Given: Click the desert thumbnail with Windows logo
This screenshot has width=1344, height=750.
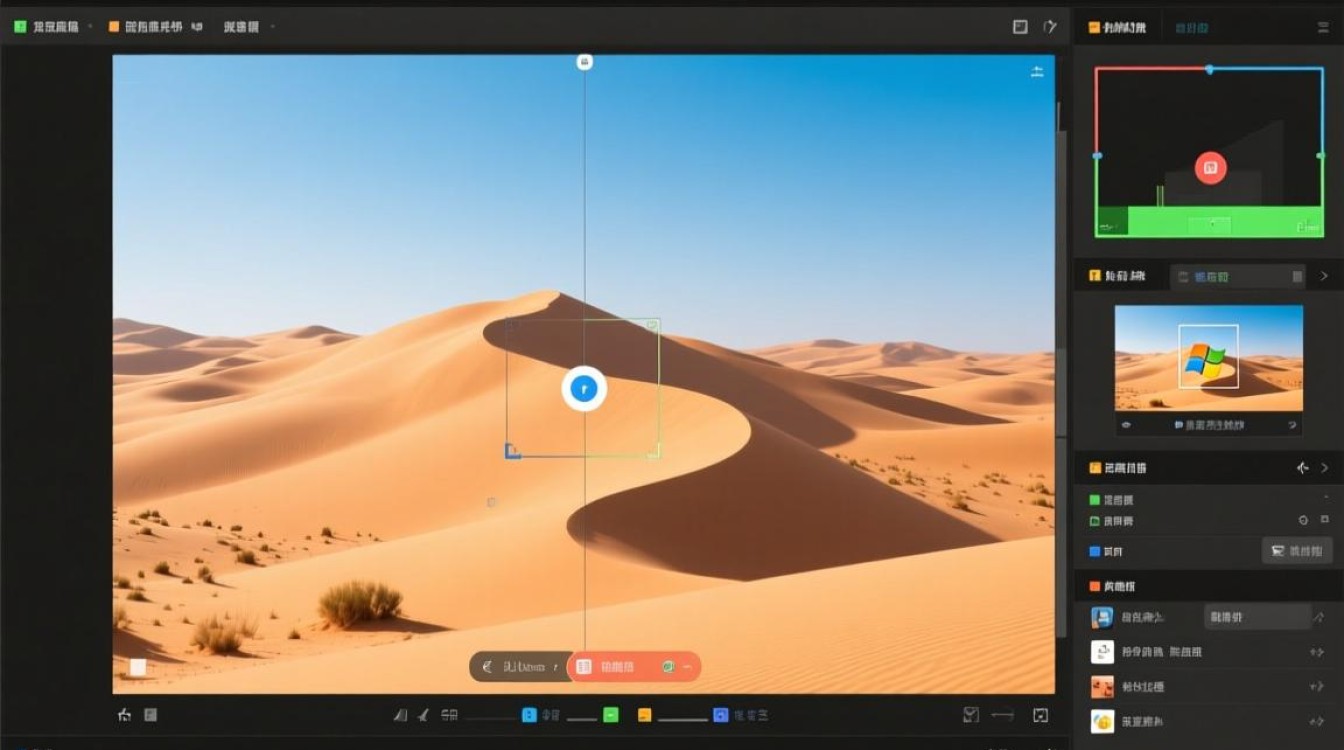Looking at the screenshot, I should click(x=1209, y=358).
